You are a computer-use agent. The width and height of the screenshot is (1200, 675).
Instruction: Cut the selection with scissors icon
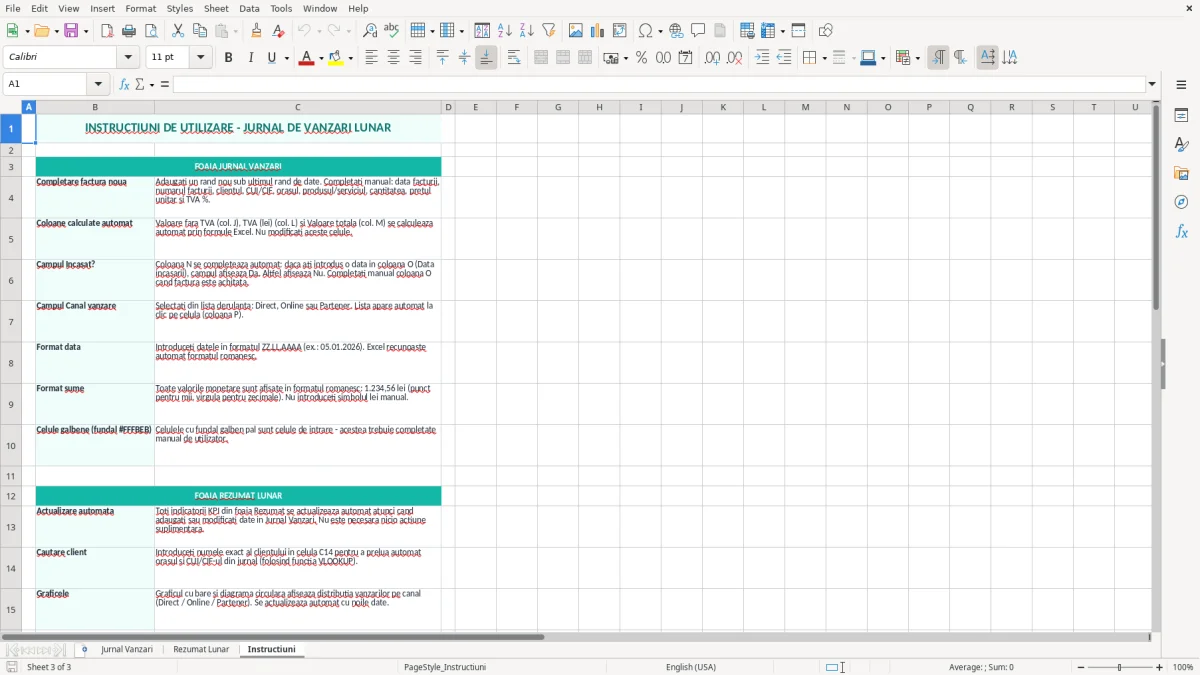click(178, 31)
